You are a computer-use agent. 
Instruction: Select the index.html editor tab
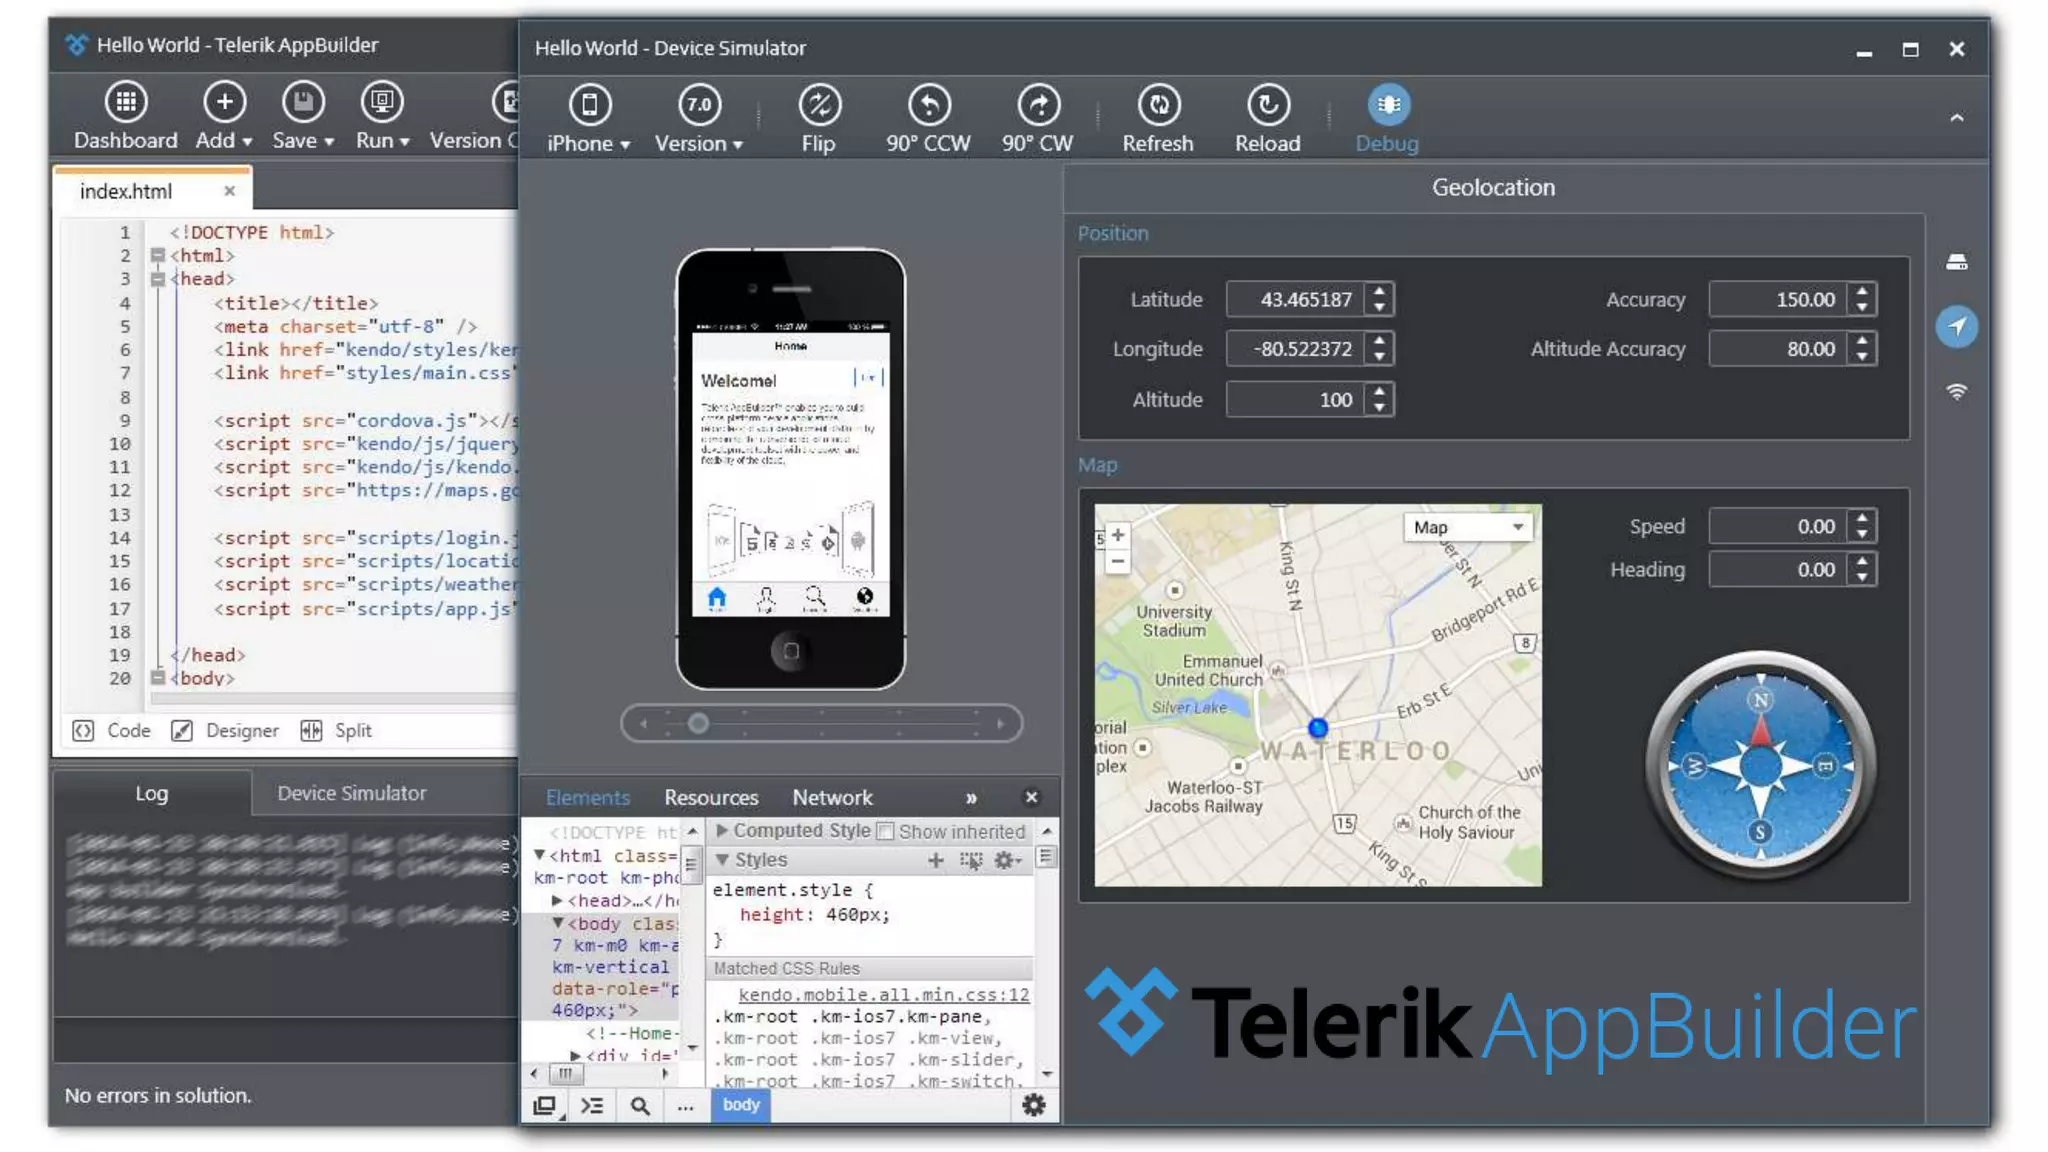click(x=126, y=191)
